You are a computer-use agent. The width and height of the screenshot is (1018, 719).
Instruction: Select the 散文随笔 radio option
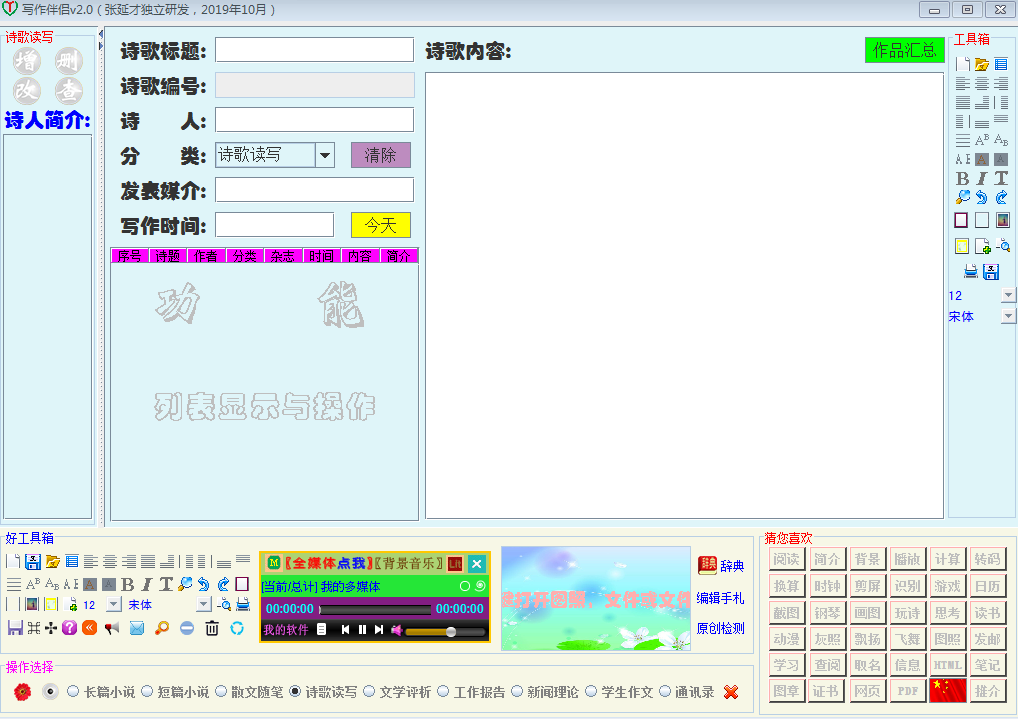coord(221,691)
